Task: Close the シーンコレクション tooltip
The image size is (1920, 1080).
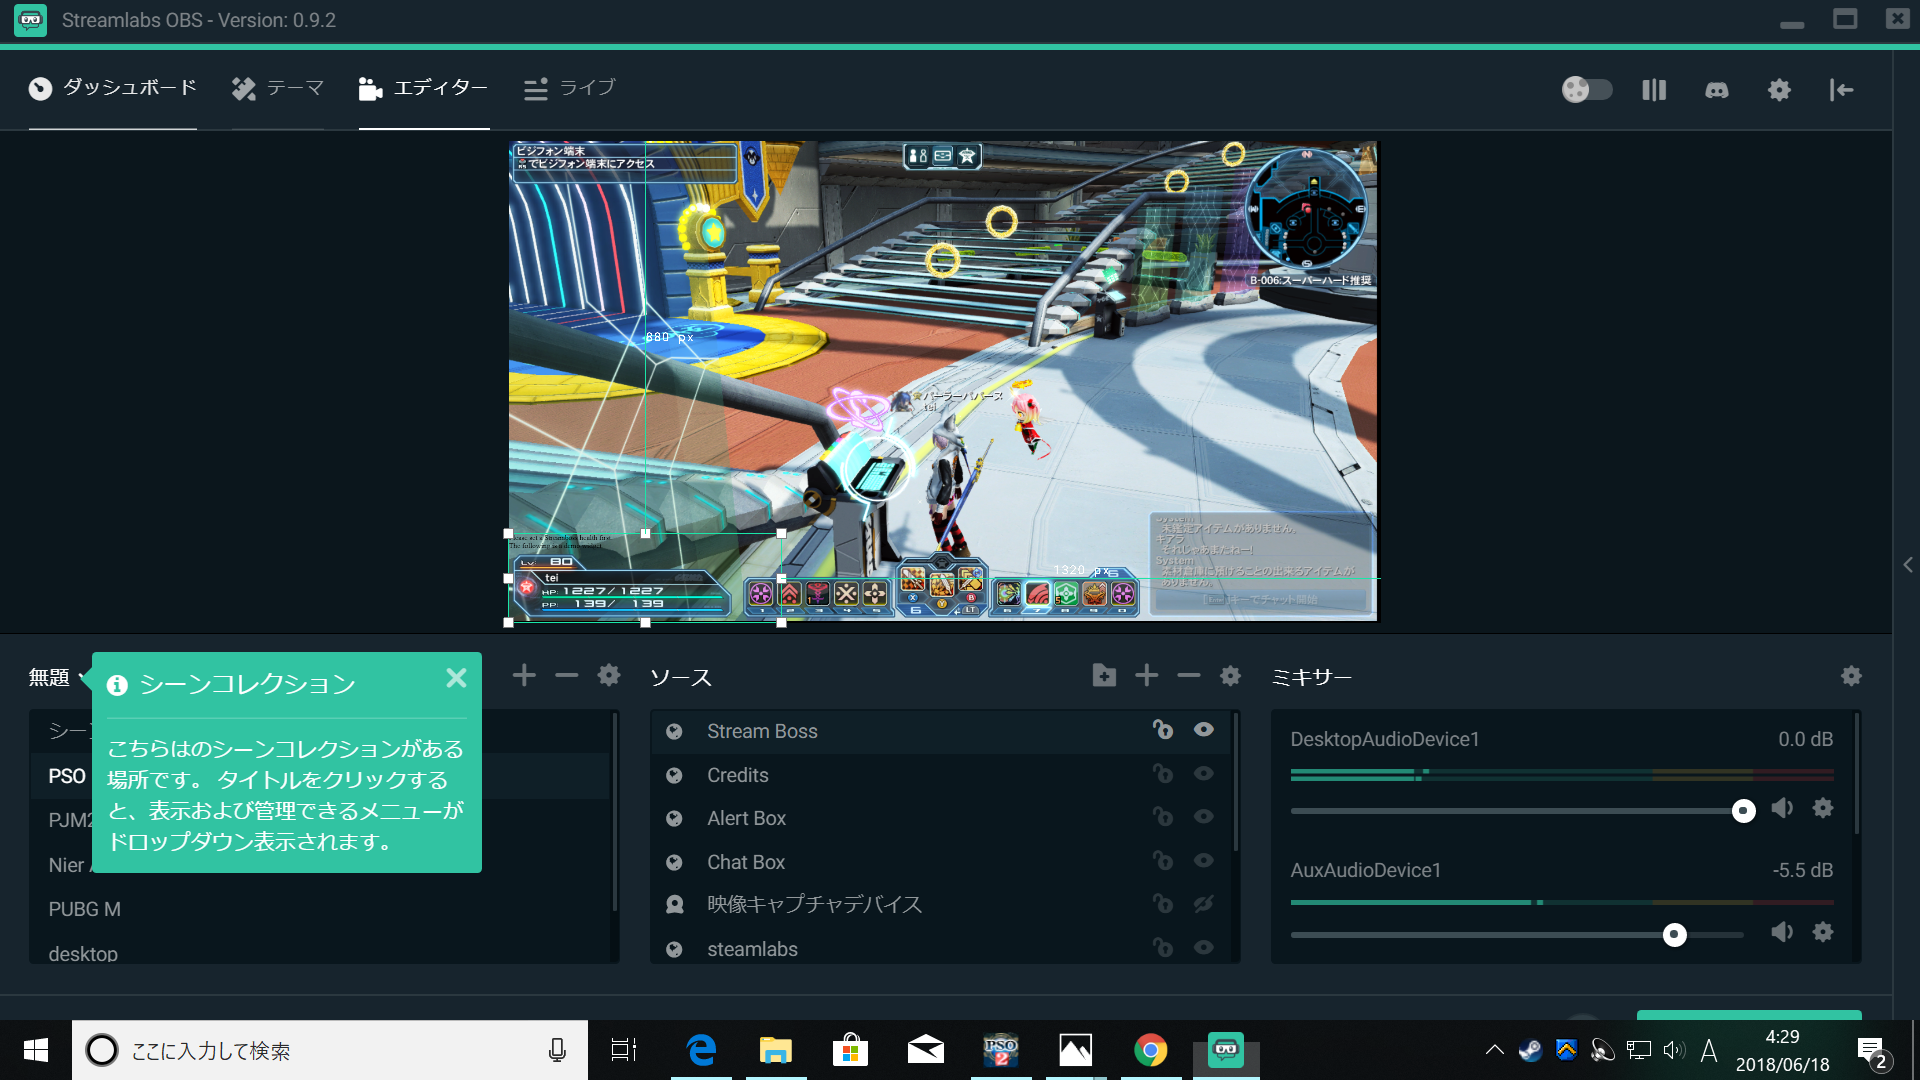Action: pos(456,678)
